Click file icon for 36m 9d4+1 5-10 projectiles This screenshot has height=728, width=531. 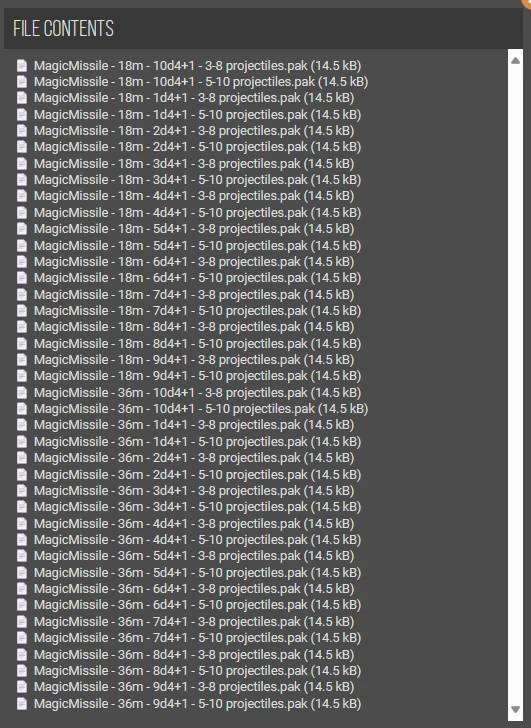22,703
